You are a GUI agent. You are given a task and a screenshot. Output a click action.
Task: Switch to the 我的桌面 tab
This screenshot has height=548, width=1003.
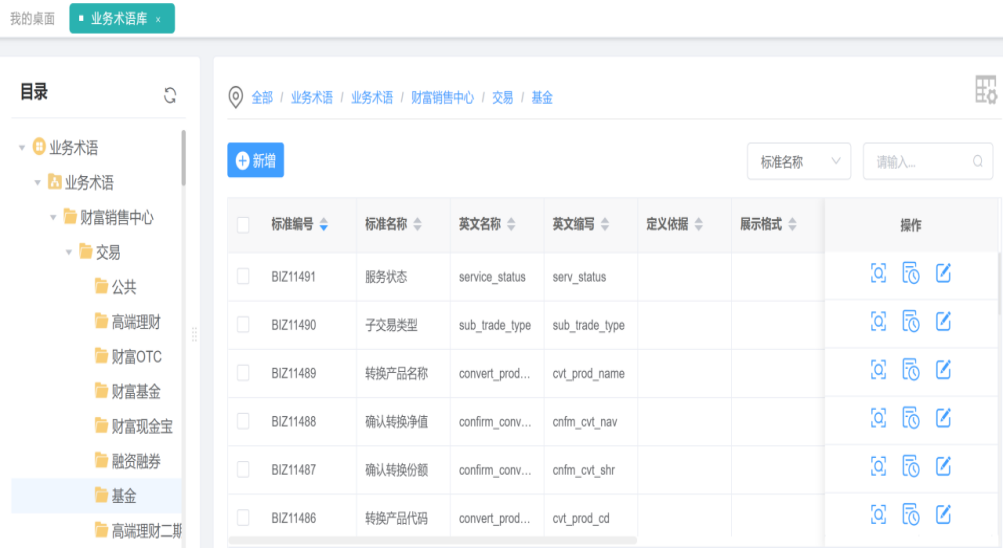[33, 19]
